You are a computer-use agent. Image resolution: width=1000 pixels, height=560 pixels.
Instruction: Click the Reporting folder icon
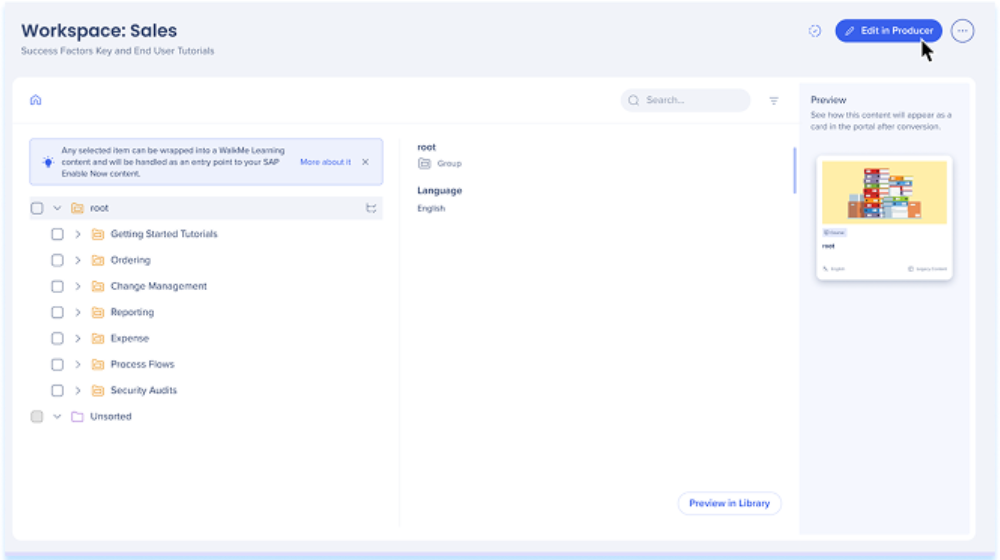click(x=98, y=312)
